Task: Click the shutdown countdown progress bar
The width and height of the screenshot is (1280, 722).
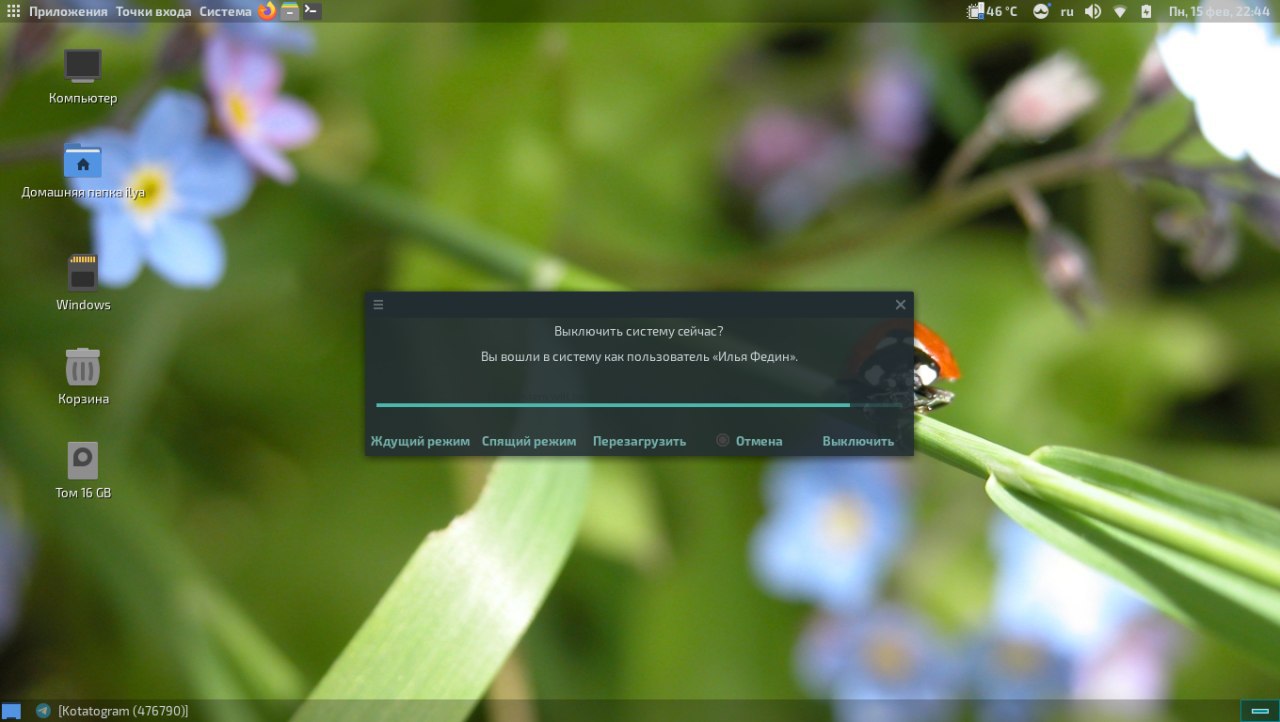Action: 639,405
